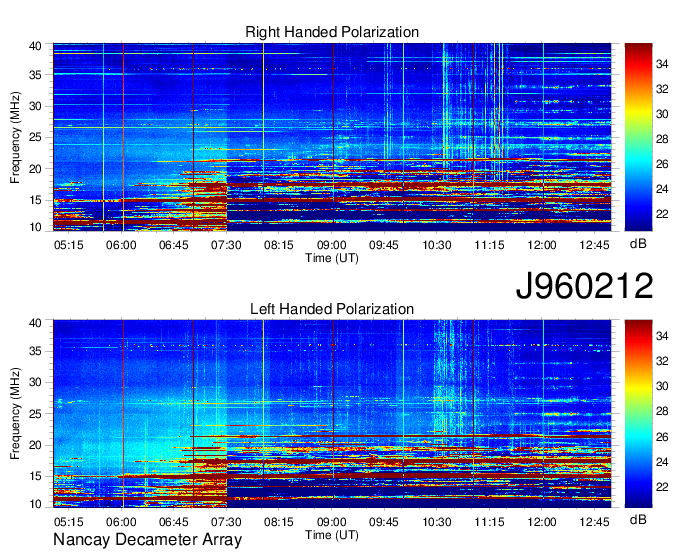Image resolution: width=680 pixels, height=552 pixels.
Task: Click the dB label under the upper color bar
Action: (x=638, y=244)
